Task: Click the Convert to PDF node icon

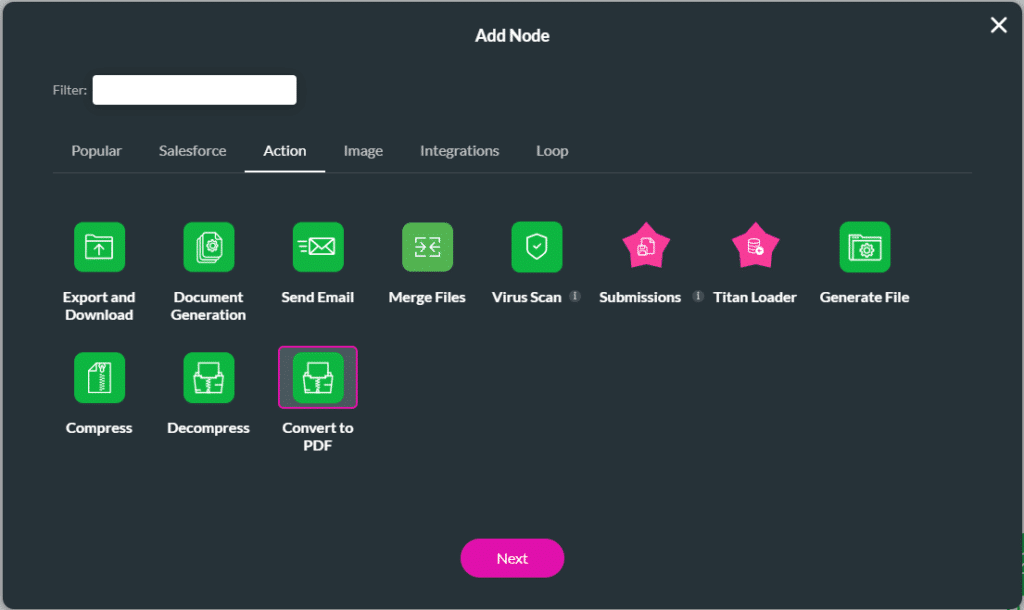Action: coord(318,377)
